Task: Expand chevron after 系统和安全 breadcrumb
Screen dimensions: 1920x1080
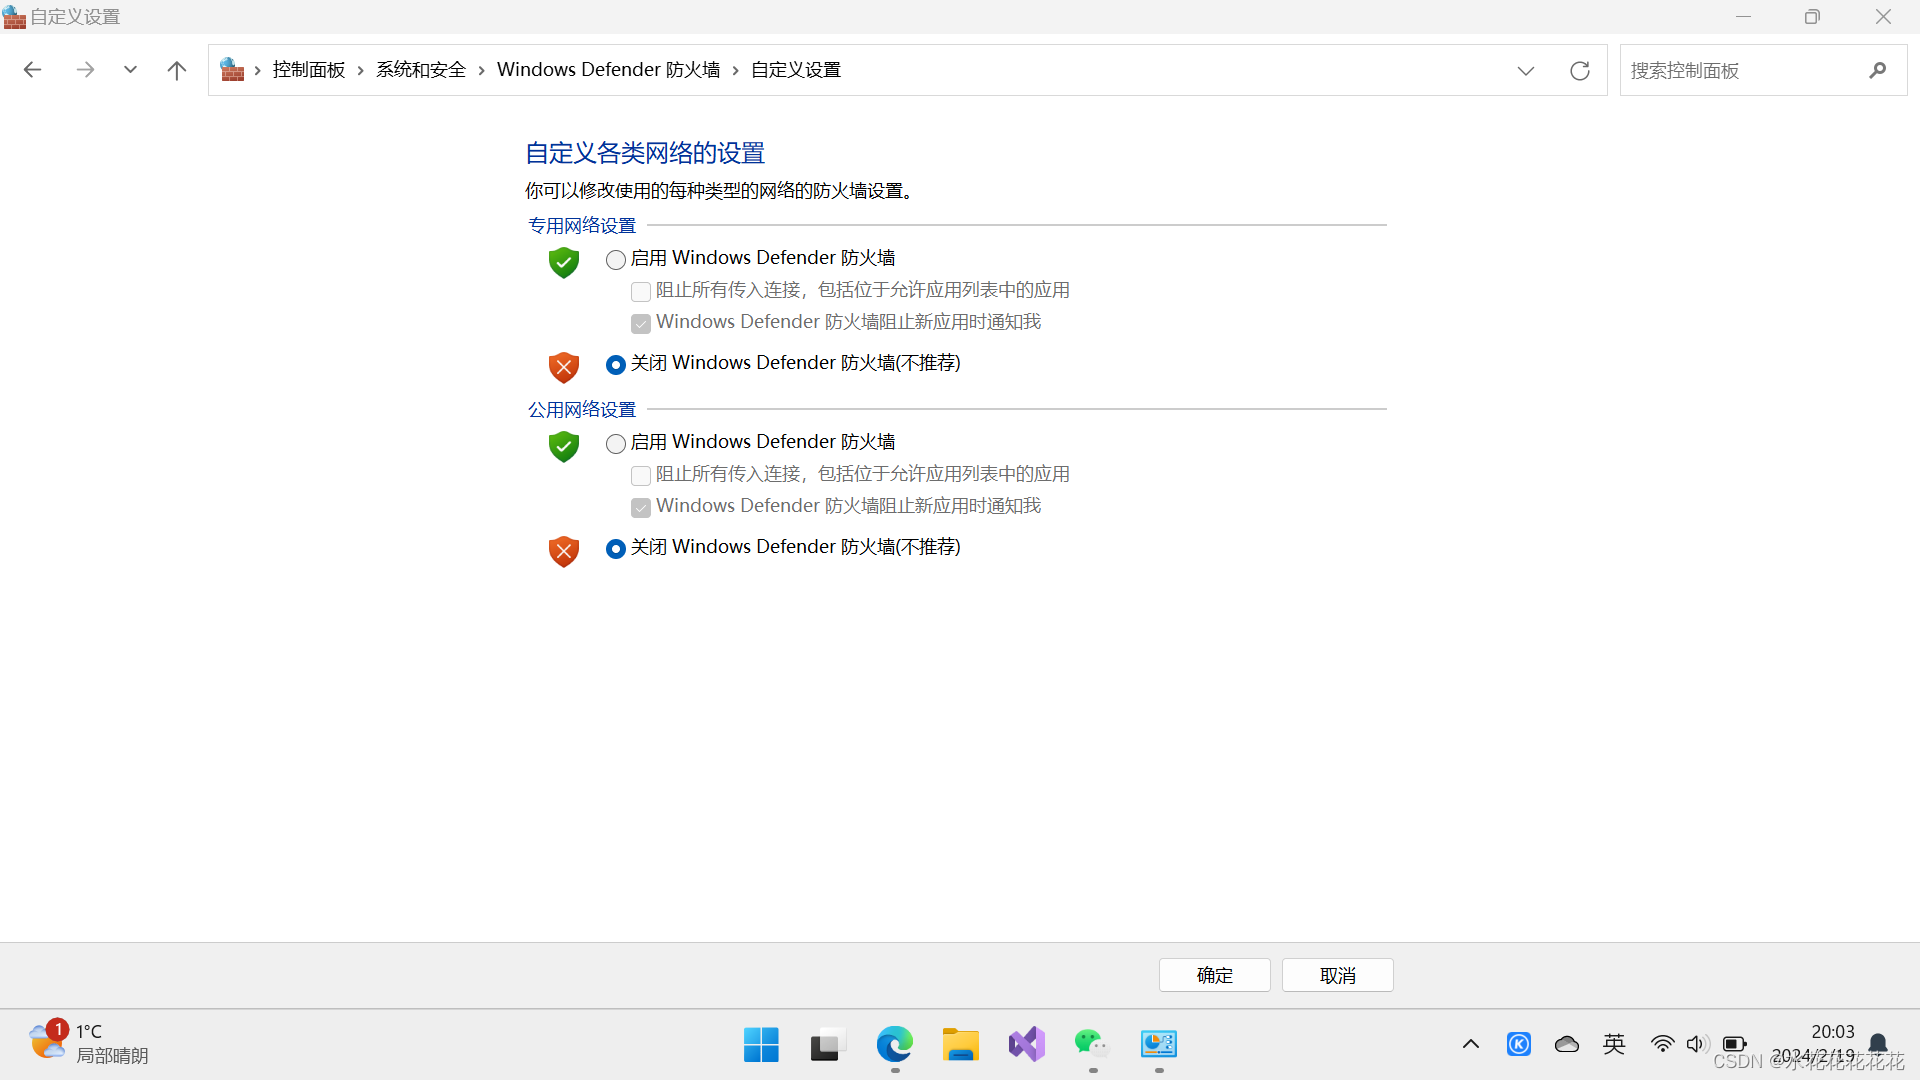Action: (x=482, y=70)
